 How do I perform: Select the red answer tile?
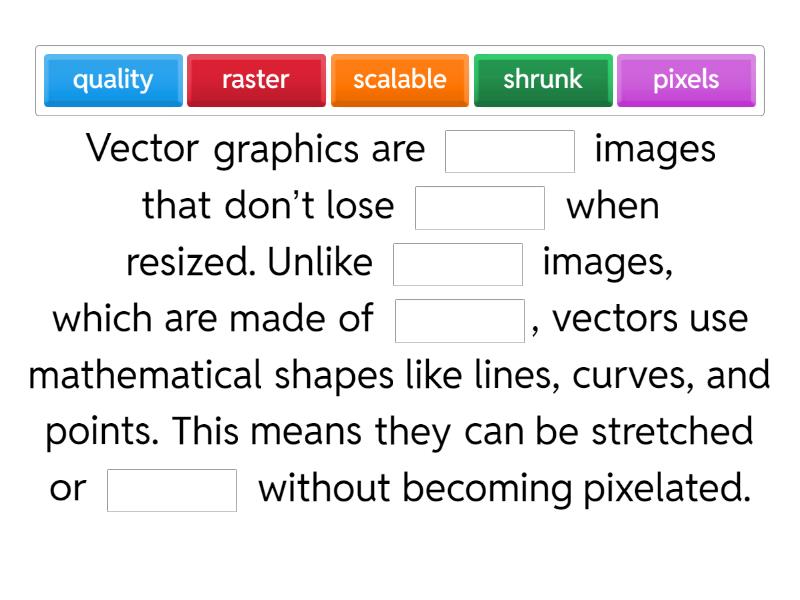point(256,80)
